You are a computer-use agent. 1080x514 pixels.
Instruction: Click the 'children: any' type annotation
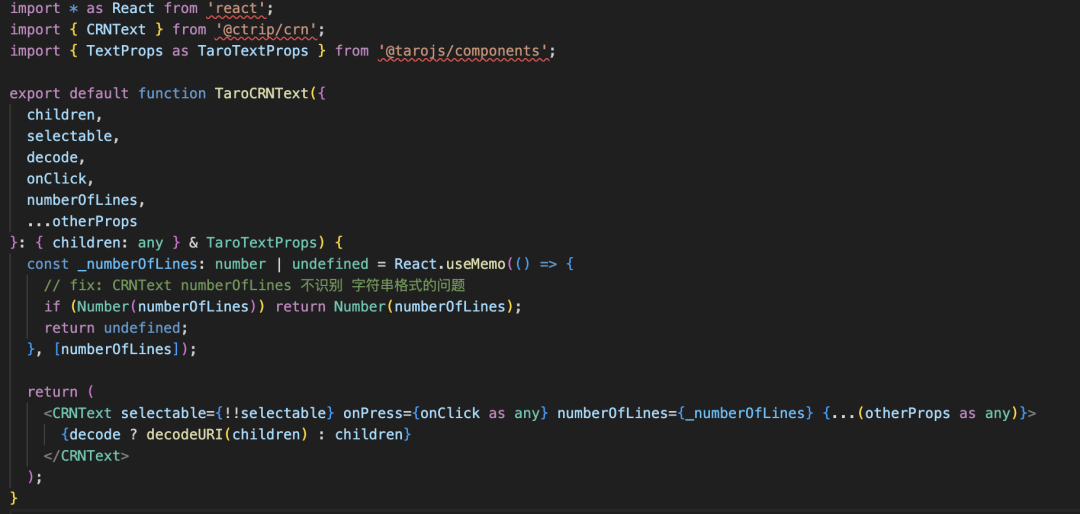click(x=107, y=243)
